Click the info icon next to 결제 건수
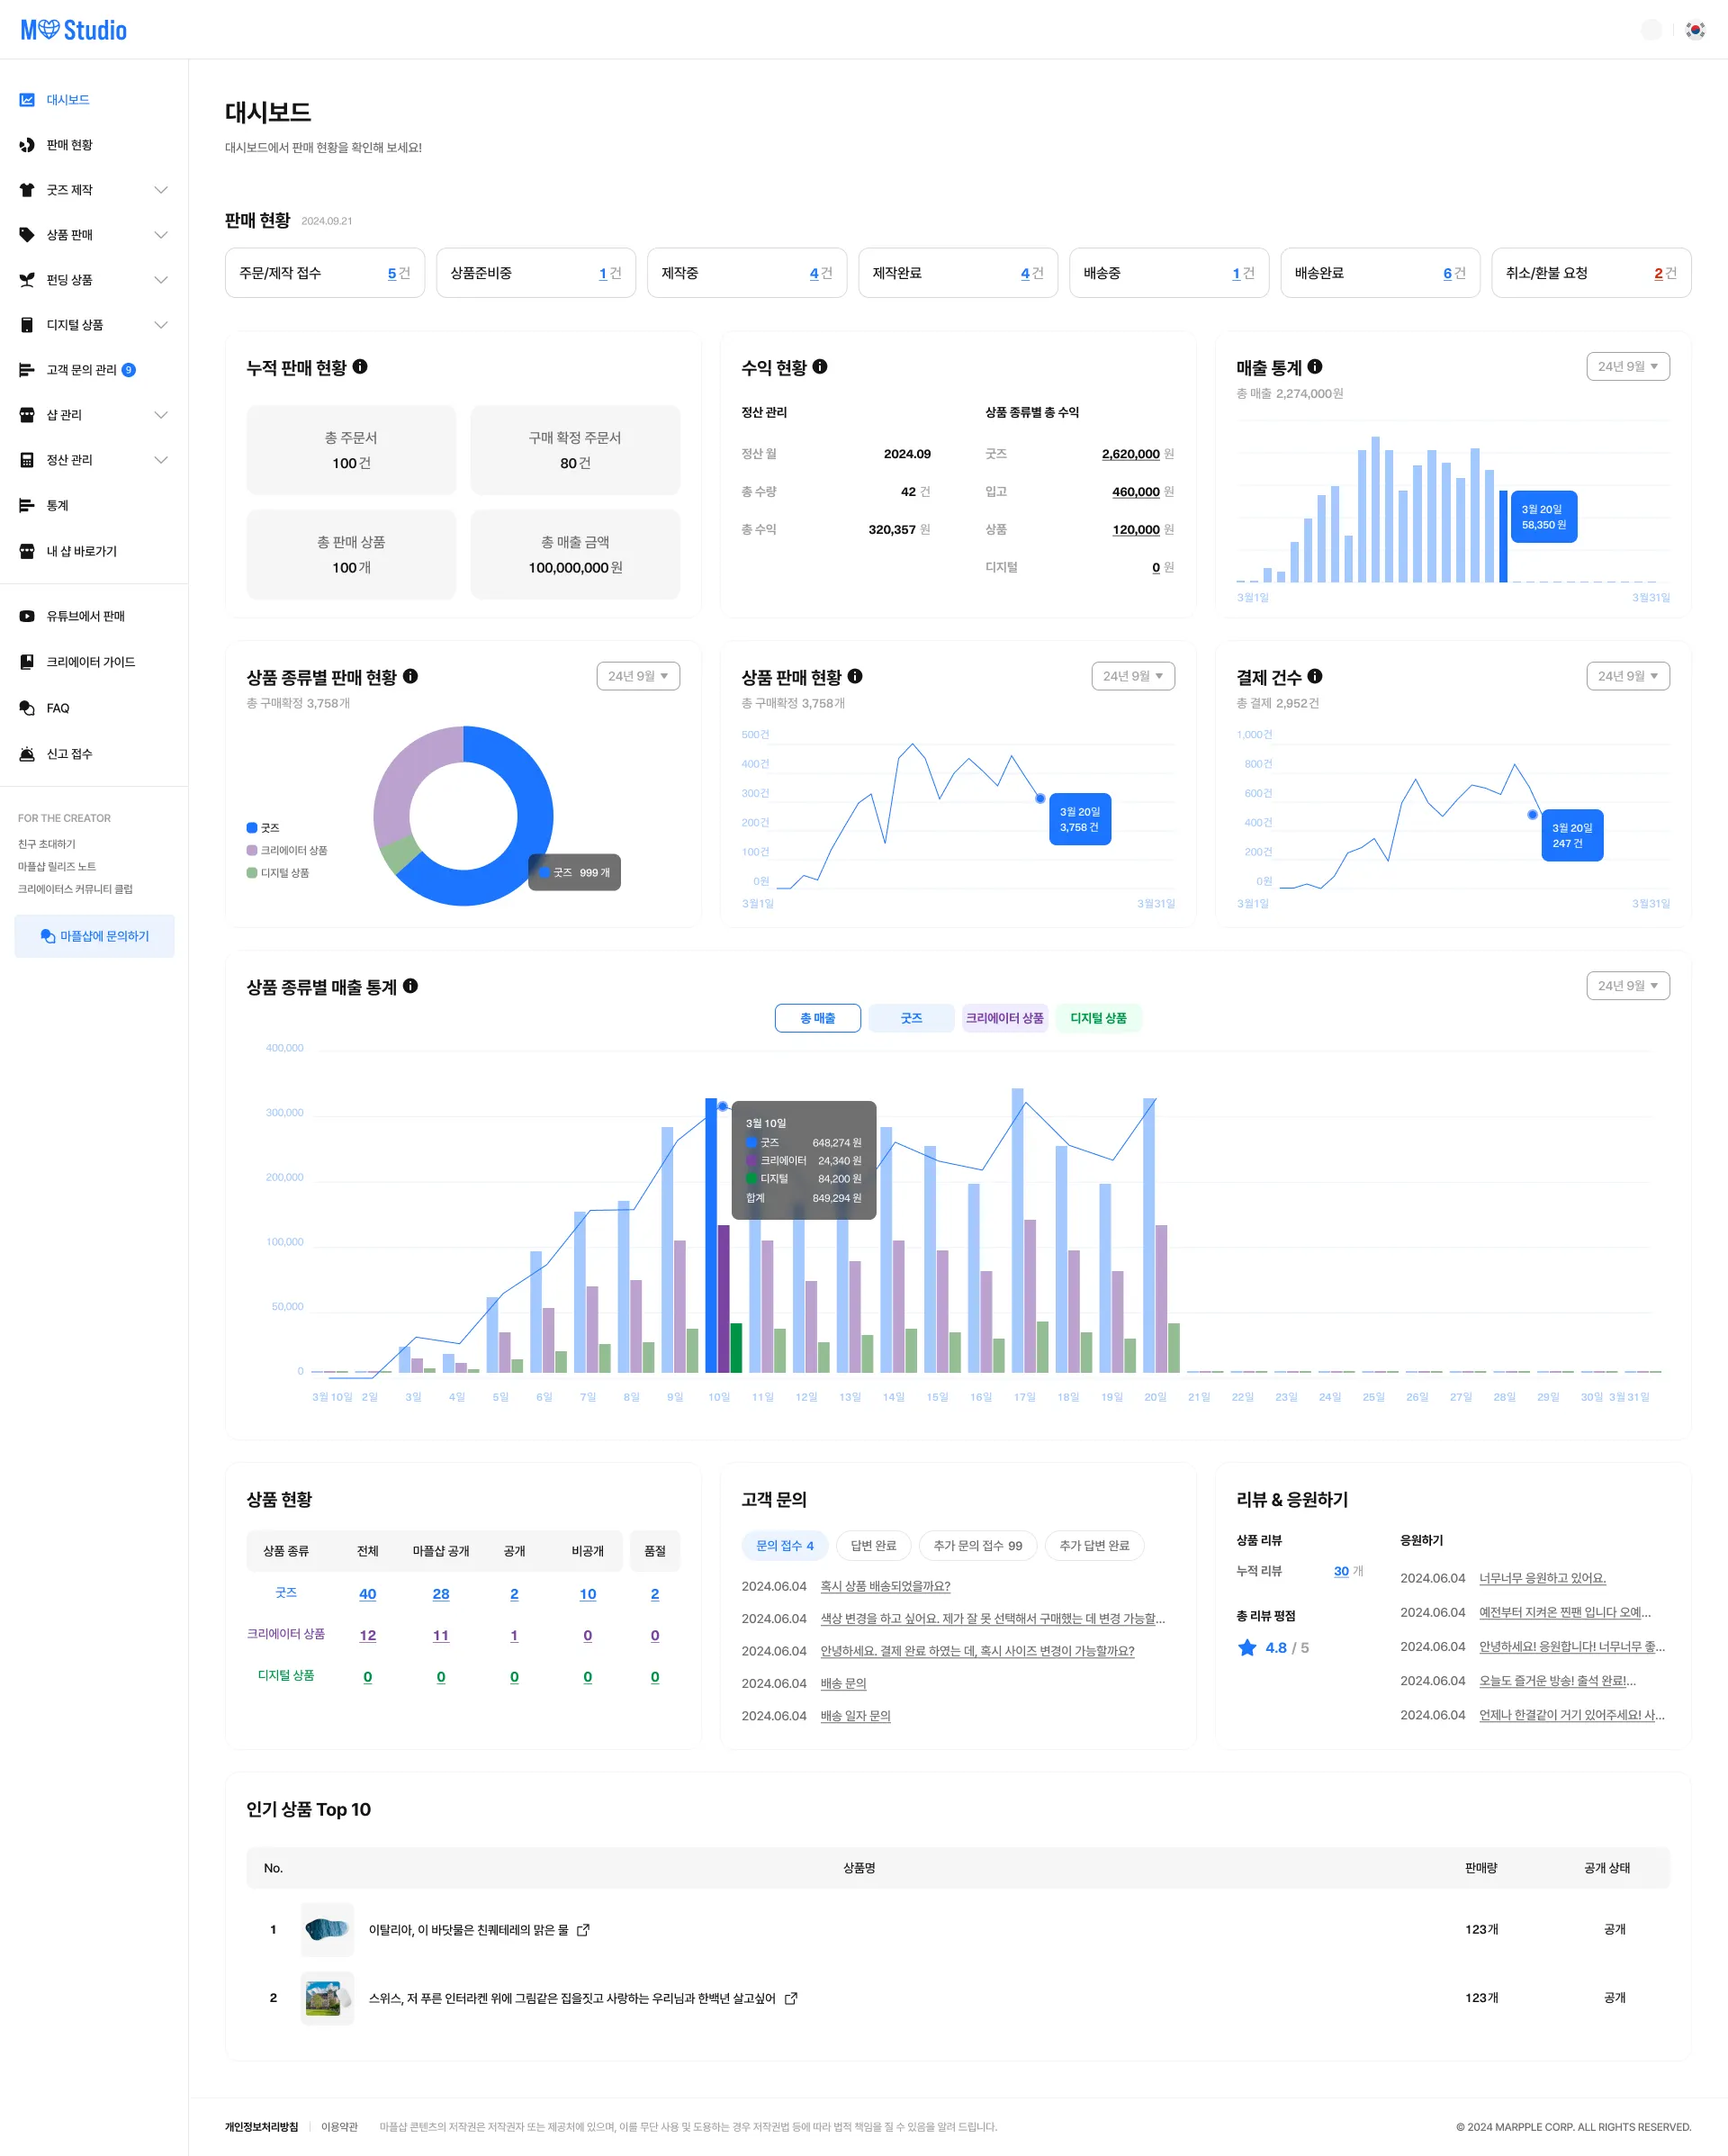The width and height of the screenshot is (1728, 2156). point(1315,676)
